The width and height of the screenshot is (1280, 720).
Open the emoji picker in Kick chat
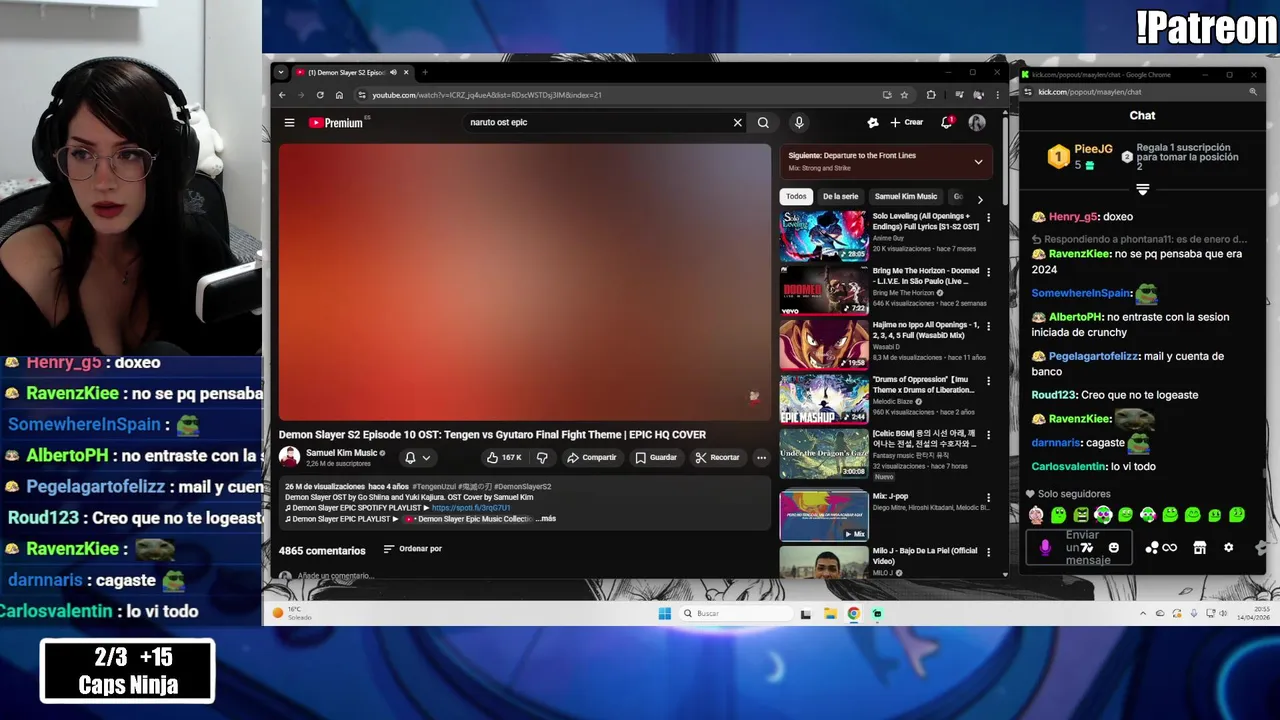tap(1113, 548)
